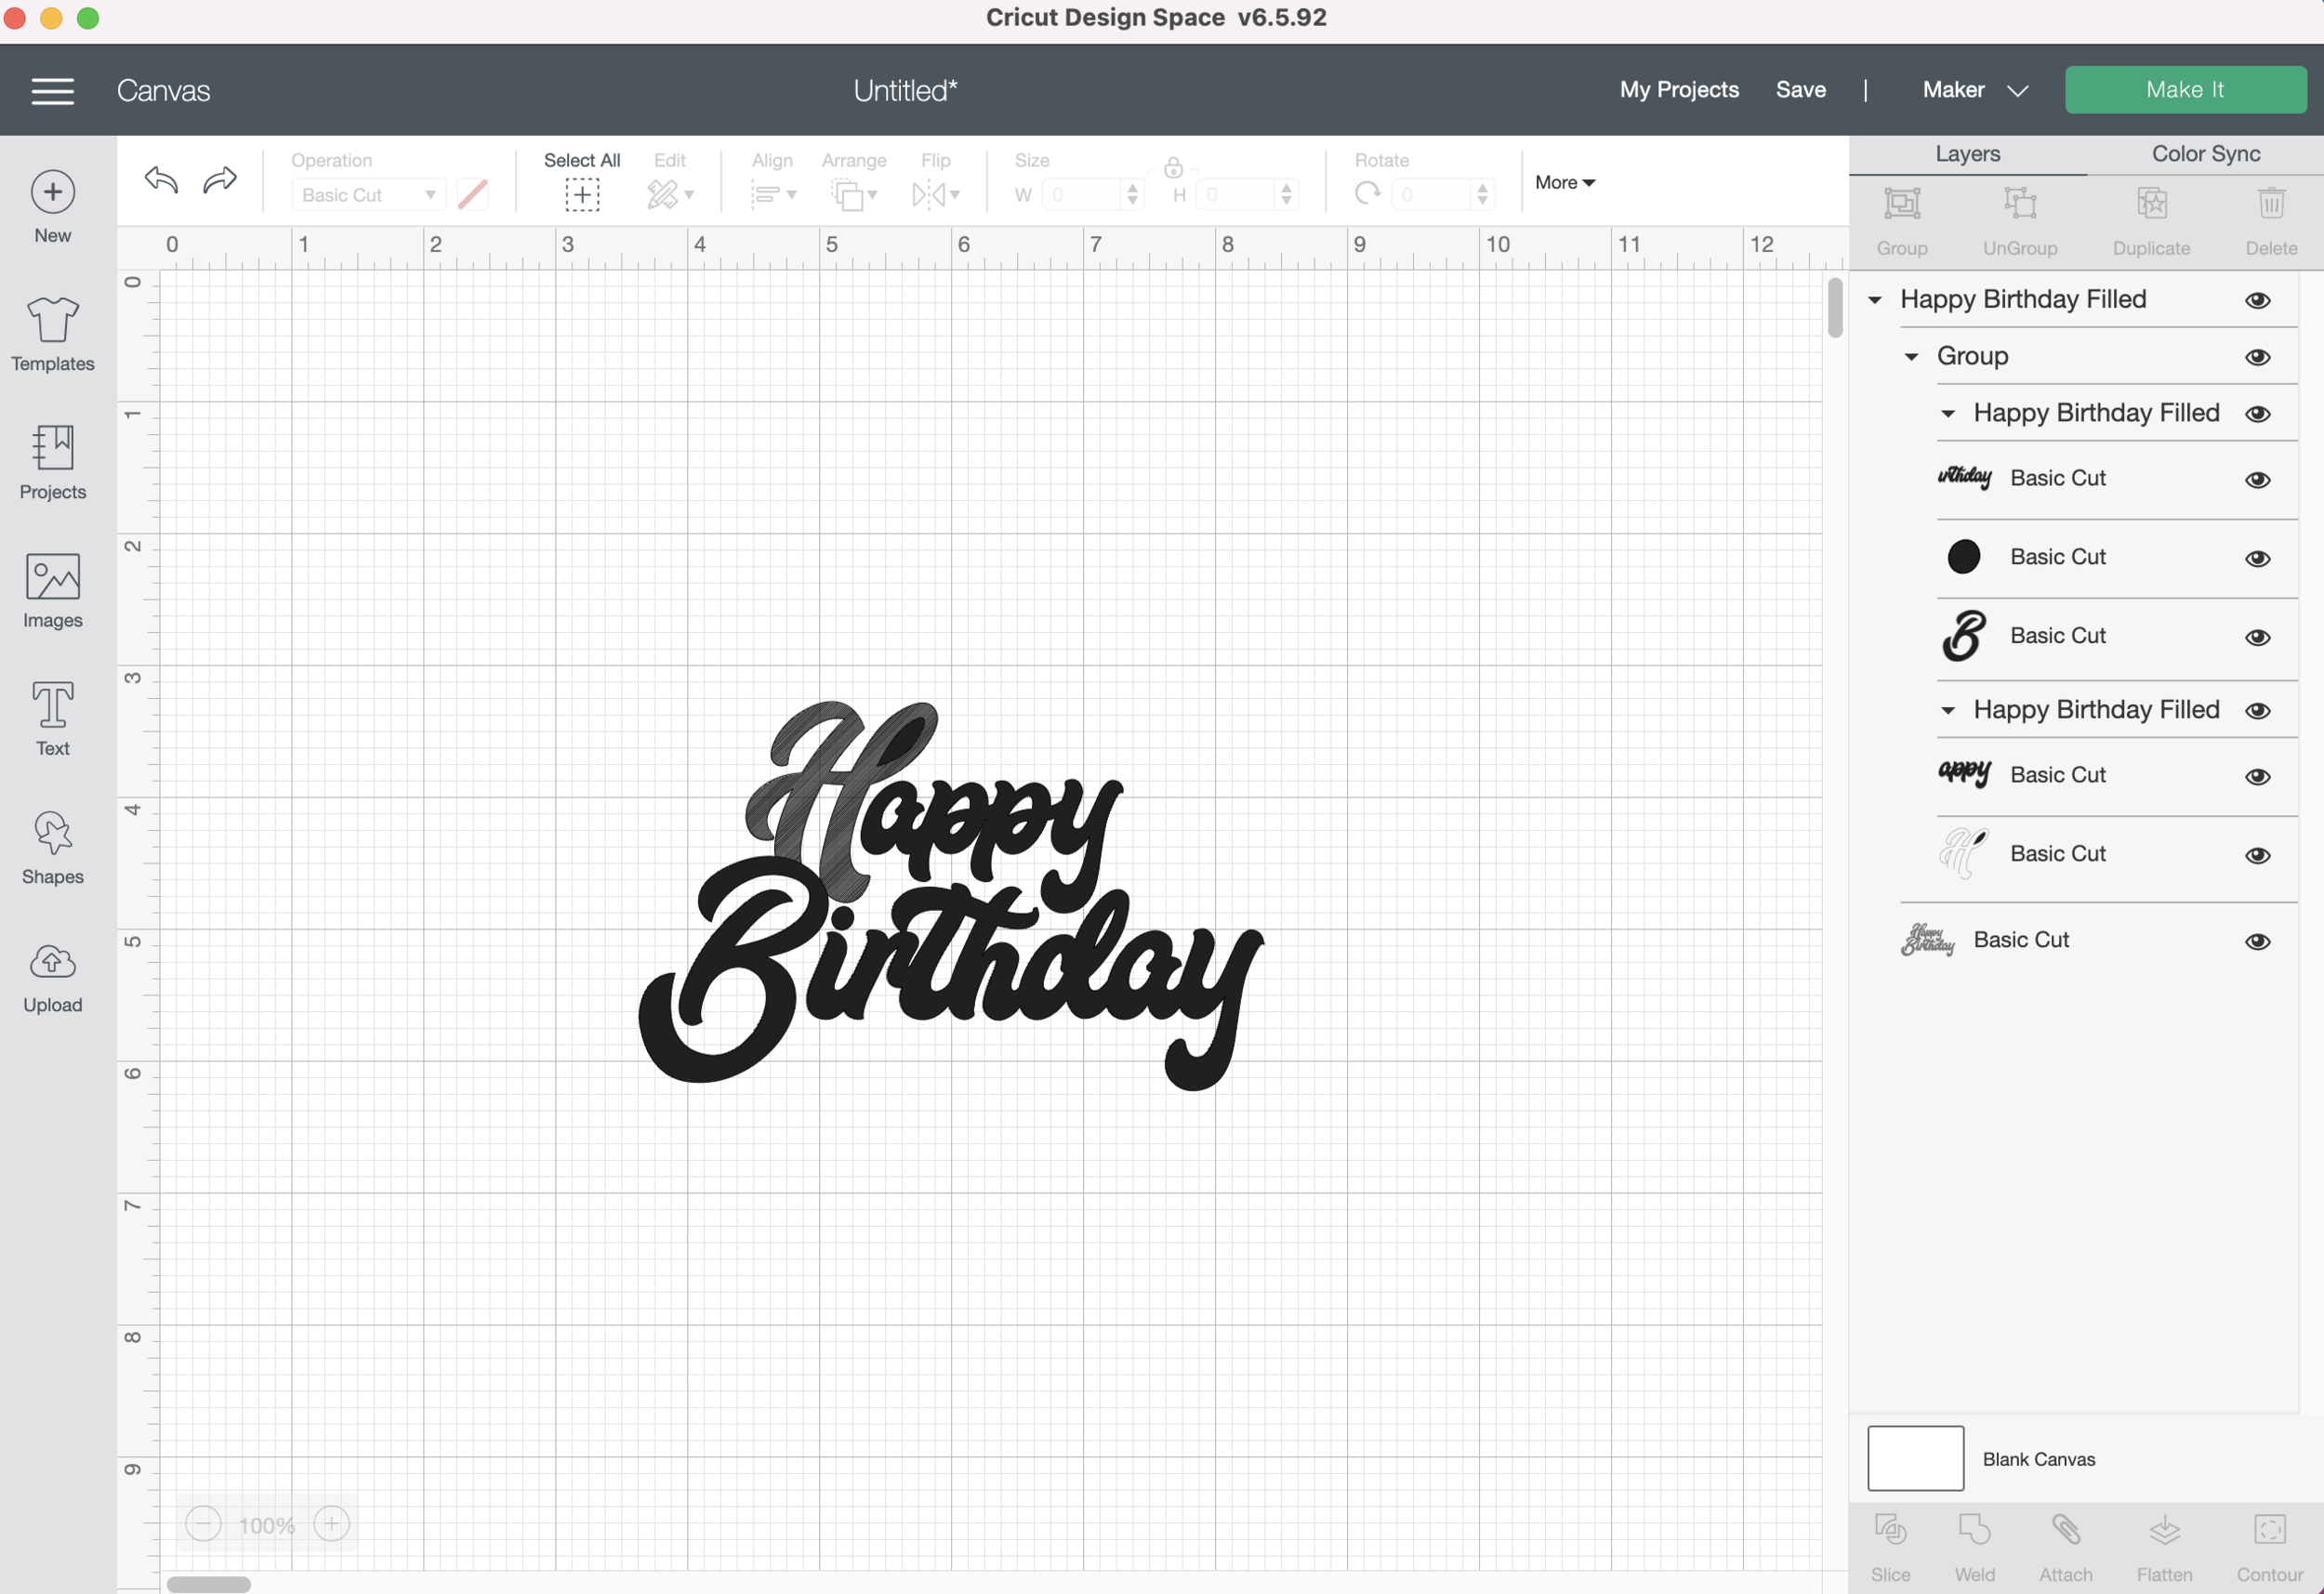Click Select All icon
Screen dimensions: 2324x1594
point(582,194)
